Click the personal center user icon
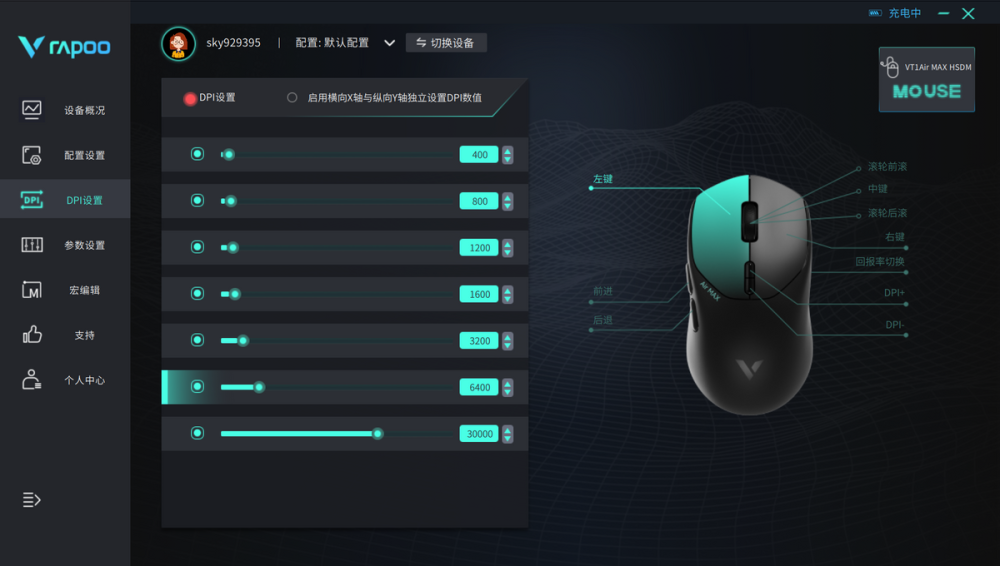 coord(32,380)
